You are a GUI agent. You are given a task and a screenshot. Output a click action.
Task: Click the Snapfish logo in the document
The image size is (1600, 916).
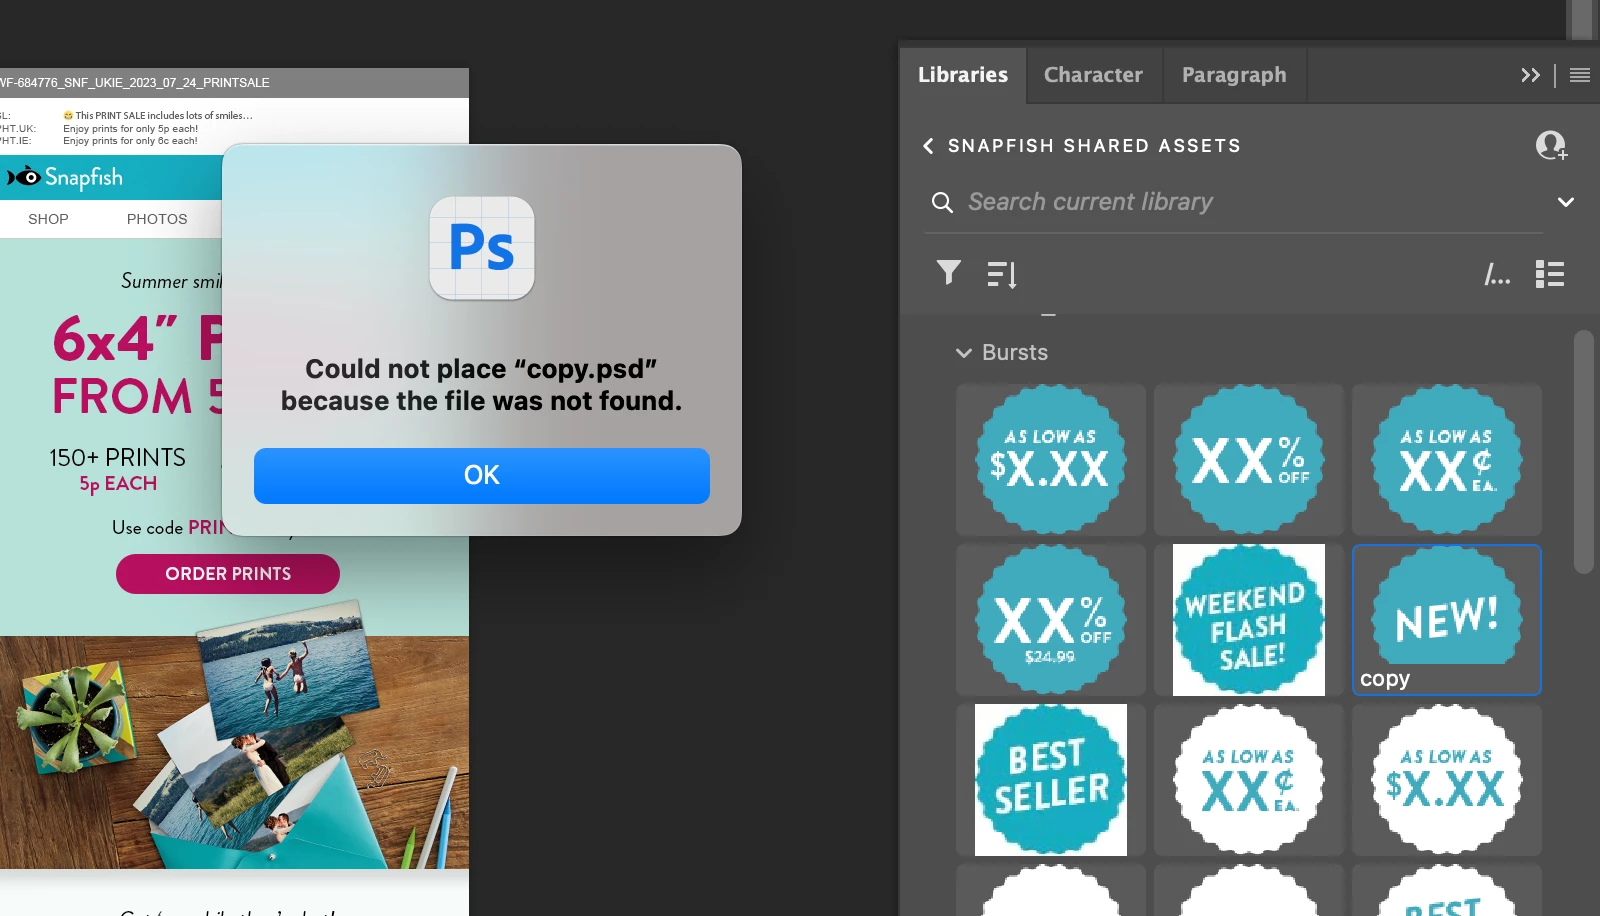coord(66,177)
